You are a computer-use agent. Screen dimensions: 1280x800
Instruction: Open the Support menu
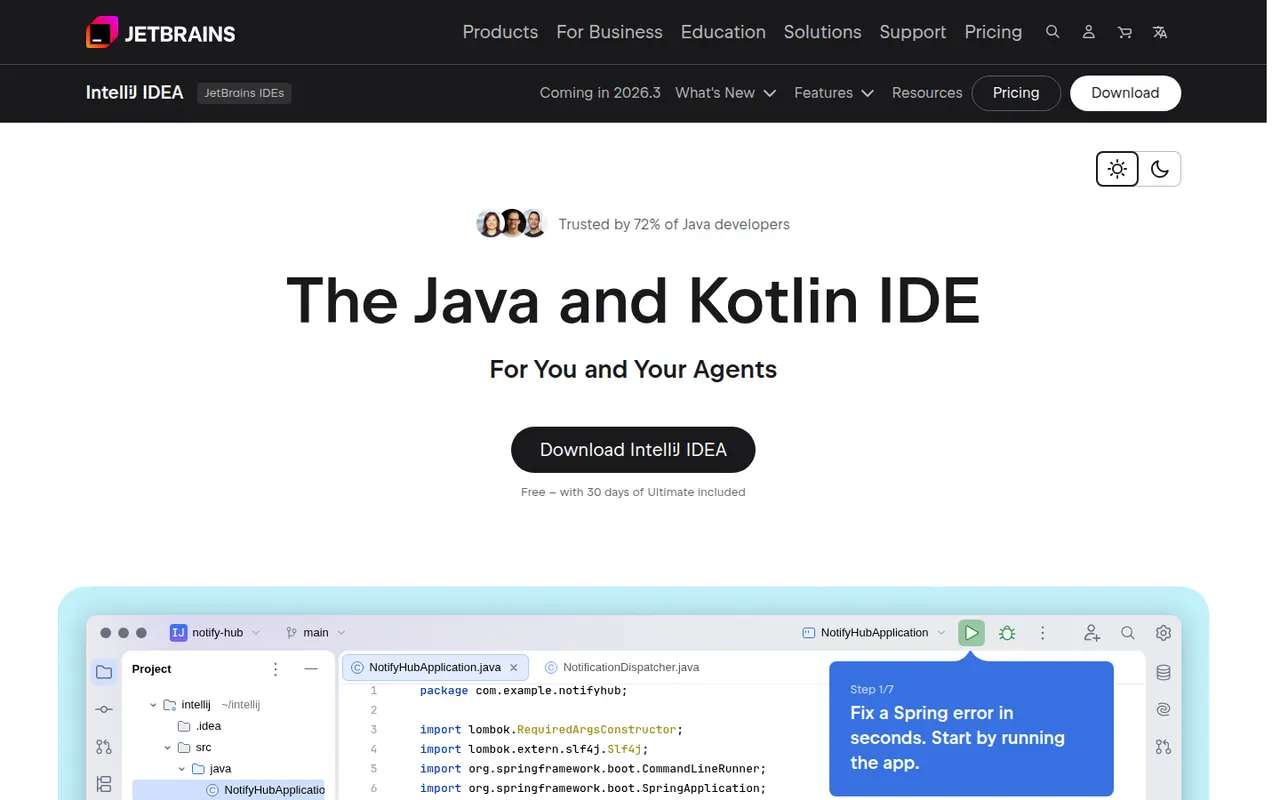tap(912, 32)
